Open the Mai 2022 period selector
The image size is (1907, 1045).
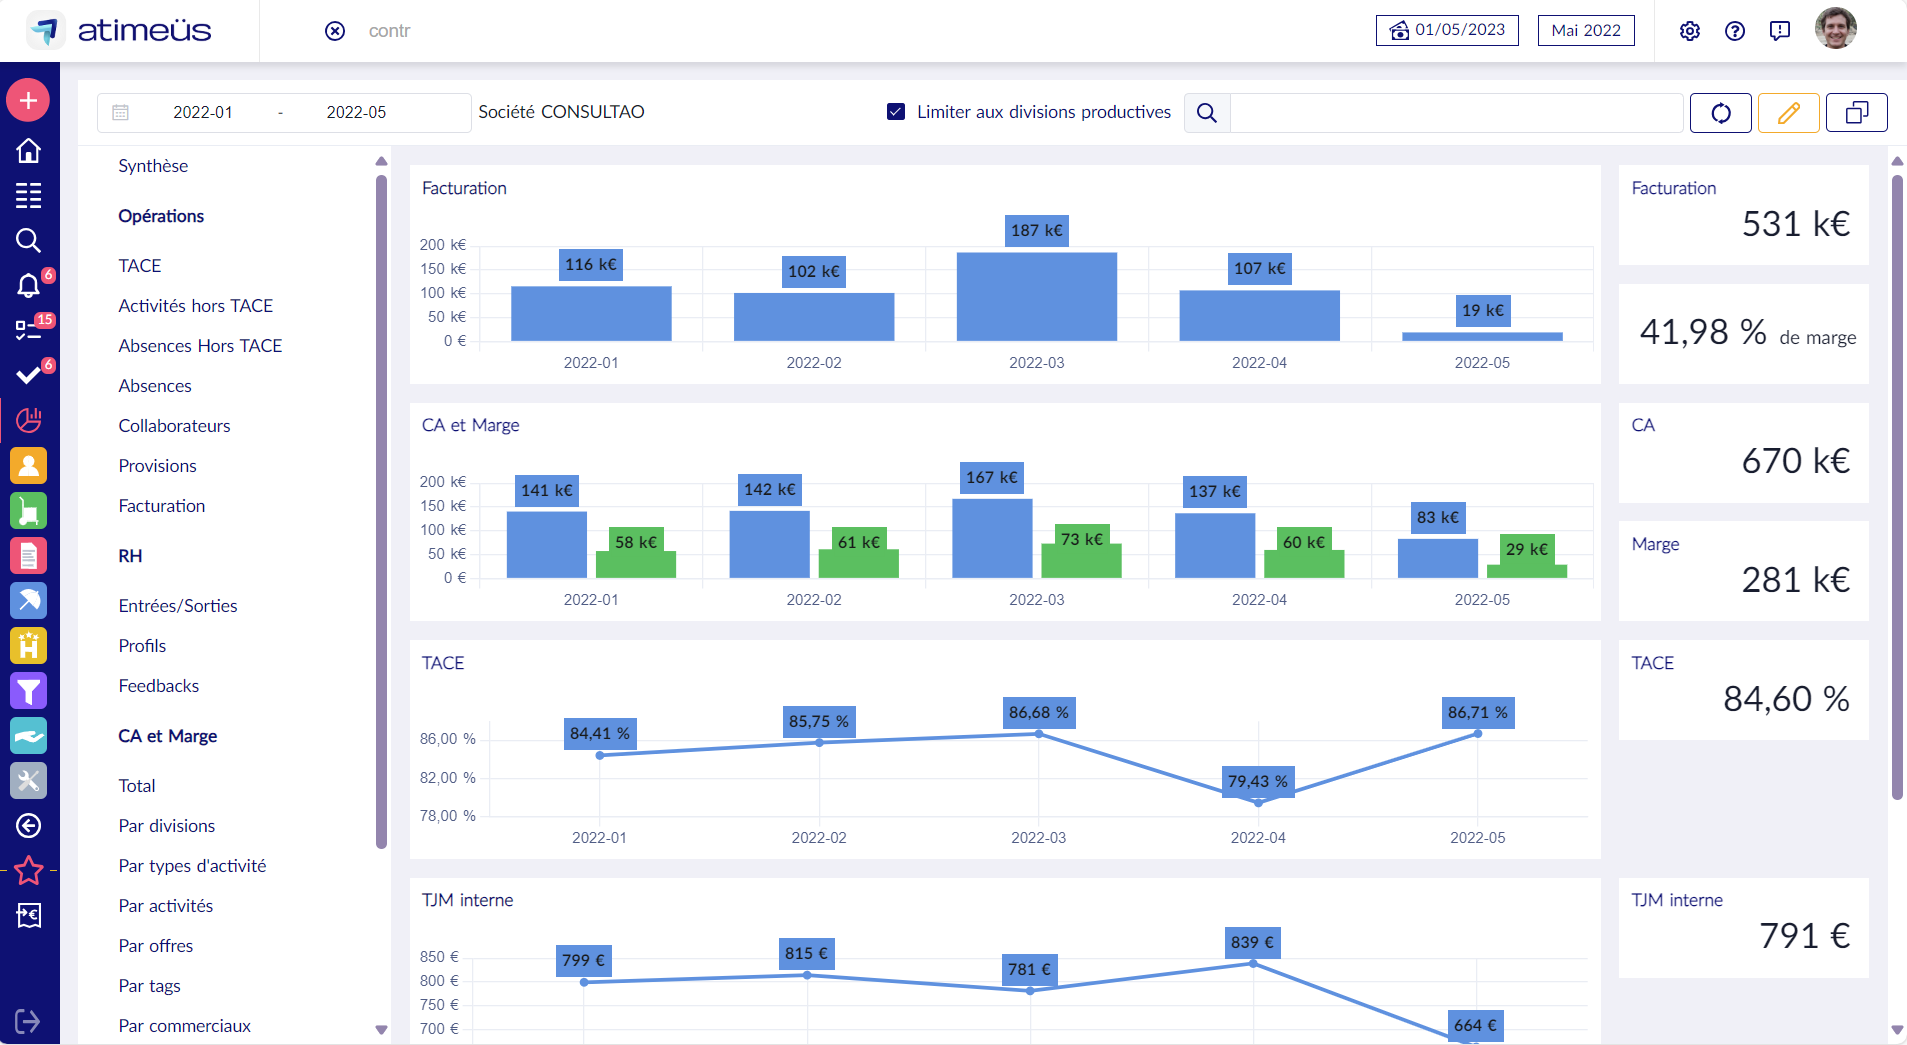click(x=1585, y=30)
